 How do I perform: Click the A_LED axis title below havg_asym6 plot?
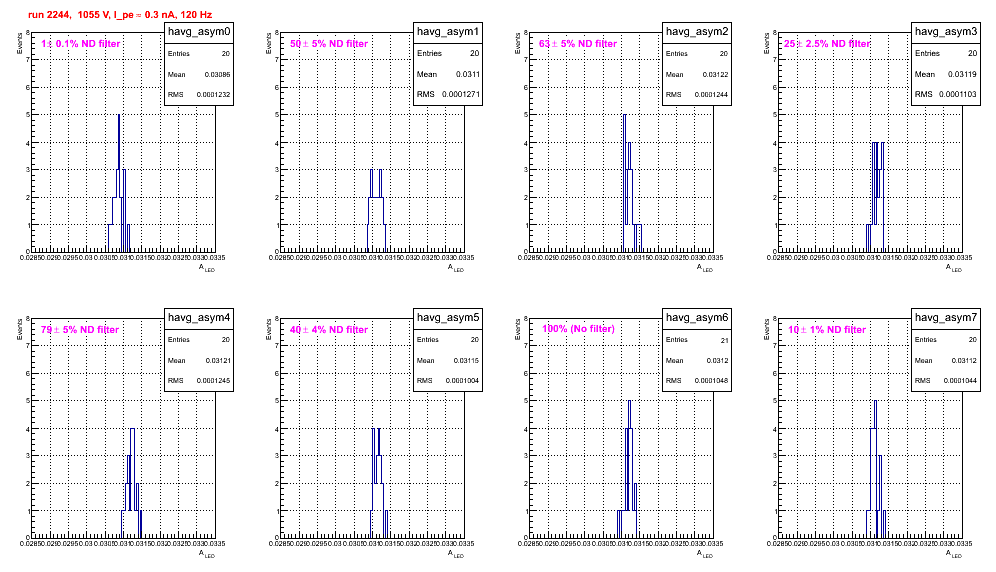[x=705, y=554]
